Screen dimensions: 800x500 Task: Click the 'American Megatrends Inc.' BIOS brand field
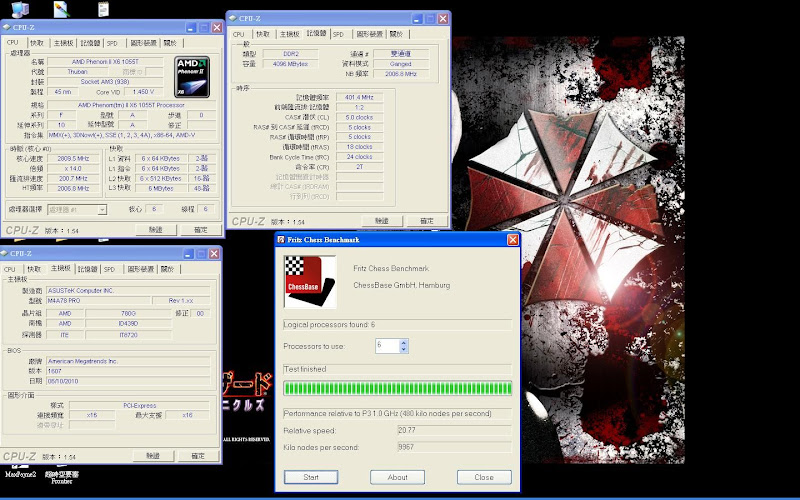pyautogui.click(x=128, y=361)
